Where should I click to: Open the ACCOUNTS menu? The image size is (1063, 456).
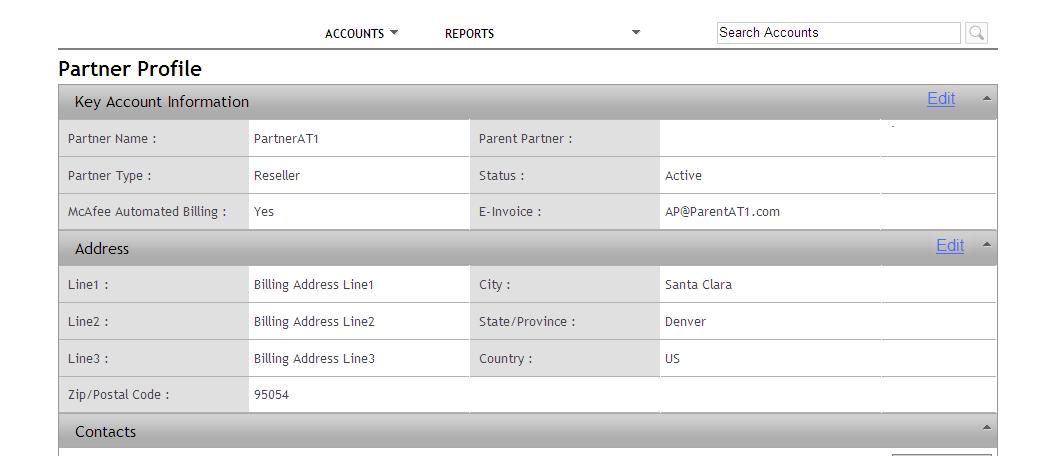click(355, 33)
